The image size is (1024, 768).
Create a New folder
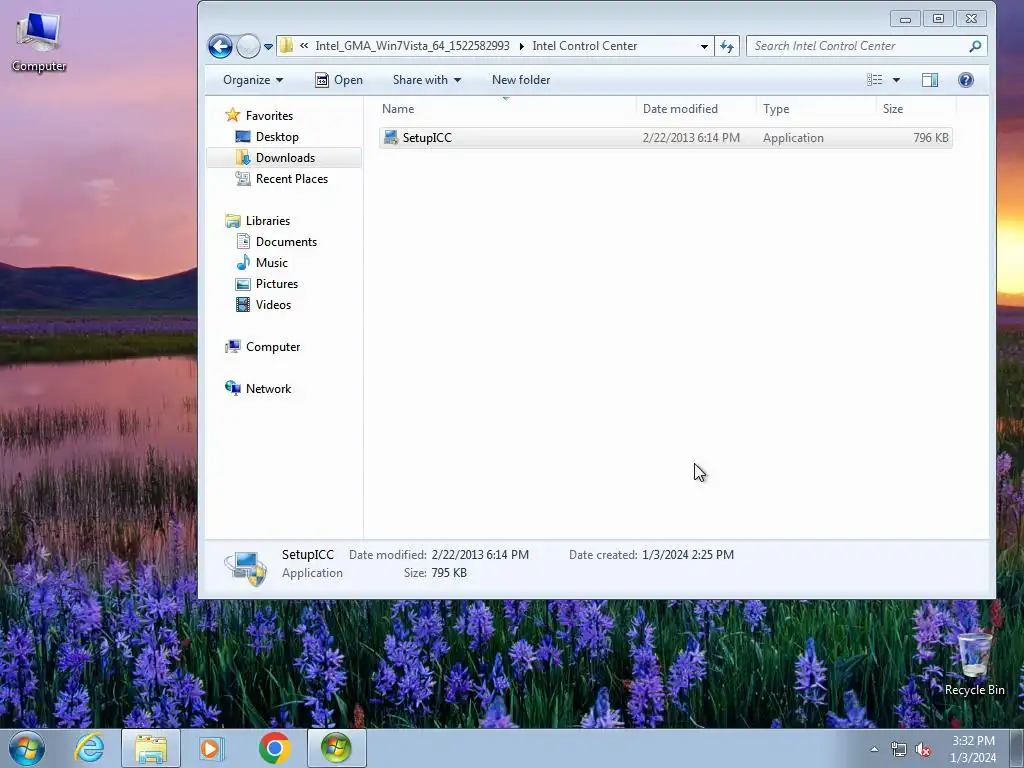520,80
